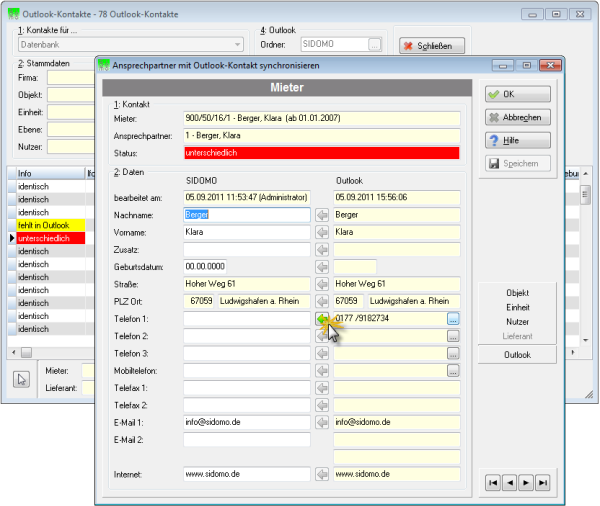This screenshot has height=506, width=600.
Task: Click the Firma field in Stammdaten
Action: [x=71, y=78]
